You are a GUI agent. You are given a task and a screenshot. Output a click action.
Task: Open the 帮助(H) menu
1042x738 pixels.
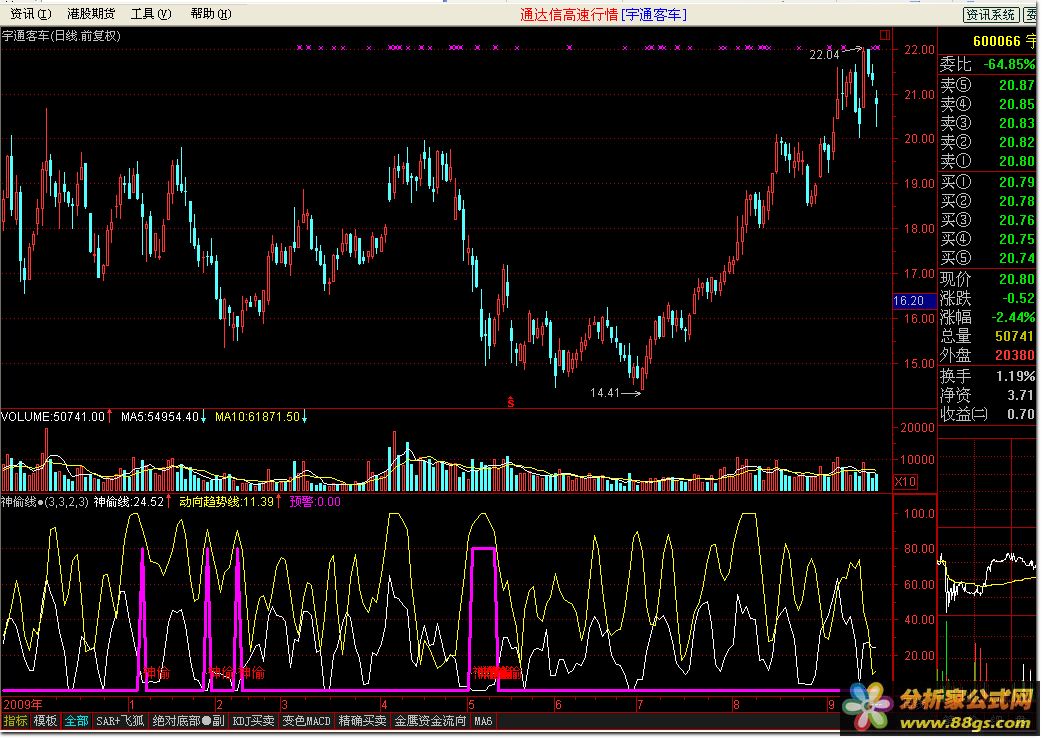tap(211, 14)
